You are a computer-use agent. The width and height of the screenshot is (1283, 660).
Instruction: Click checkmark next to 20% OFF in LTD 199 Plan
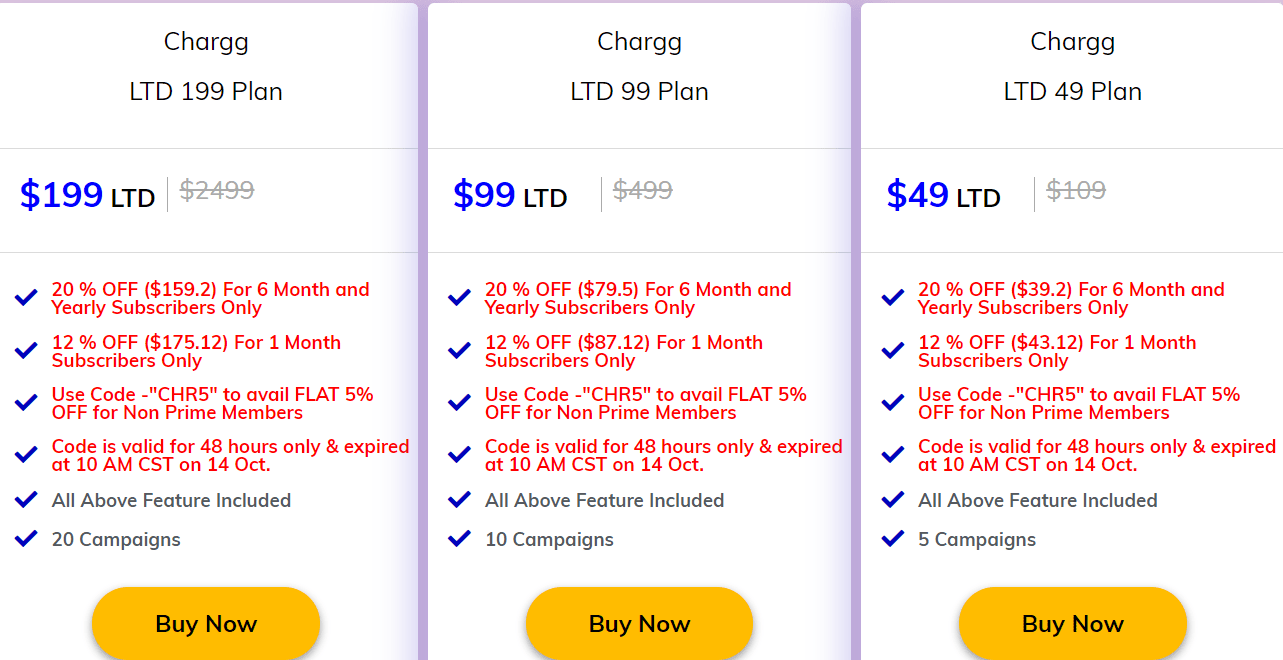(25, 296)
